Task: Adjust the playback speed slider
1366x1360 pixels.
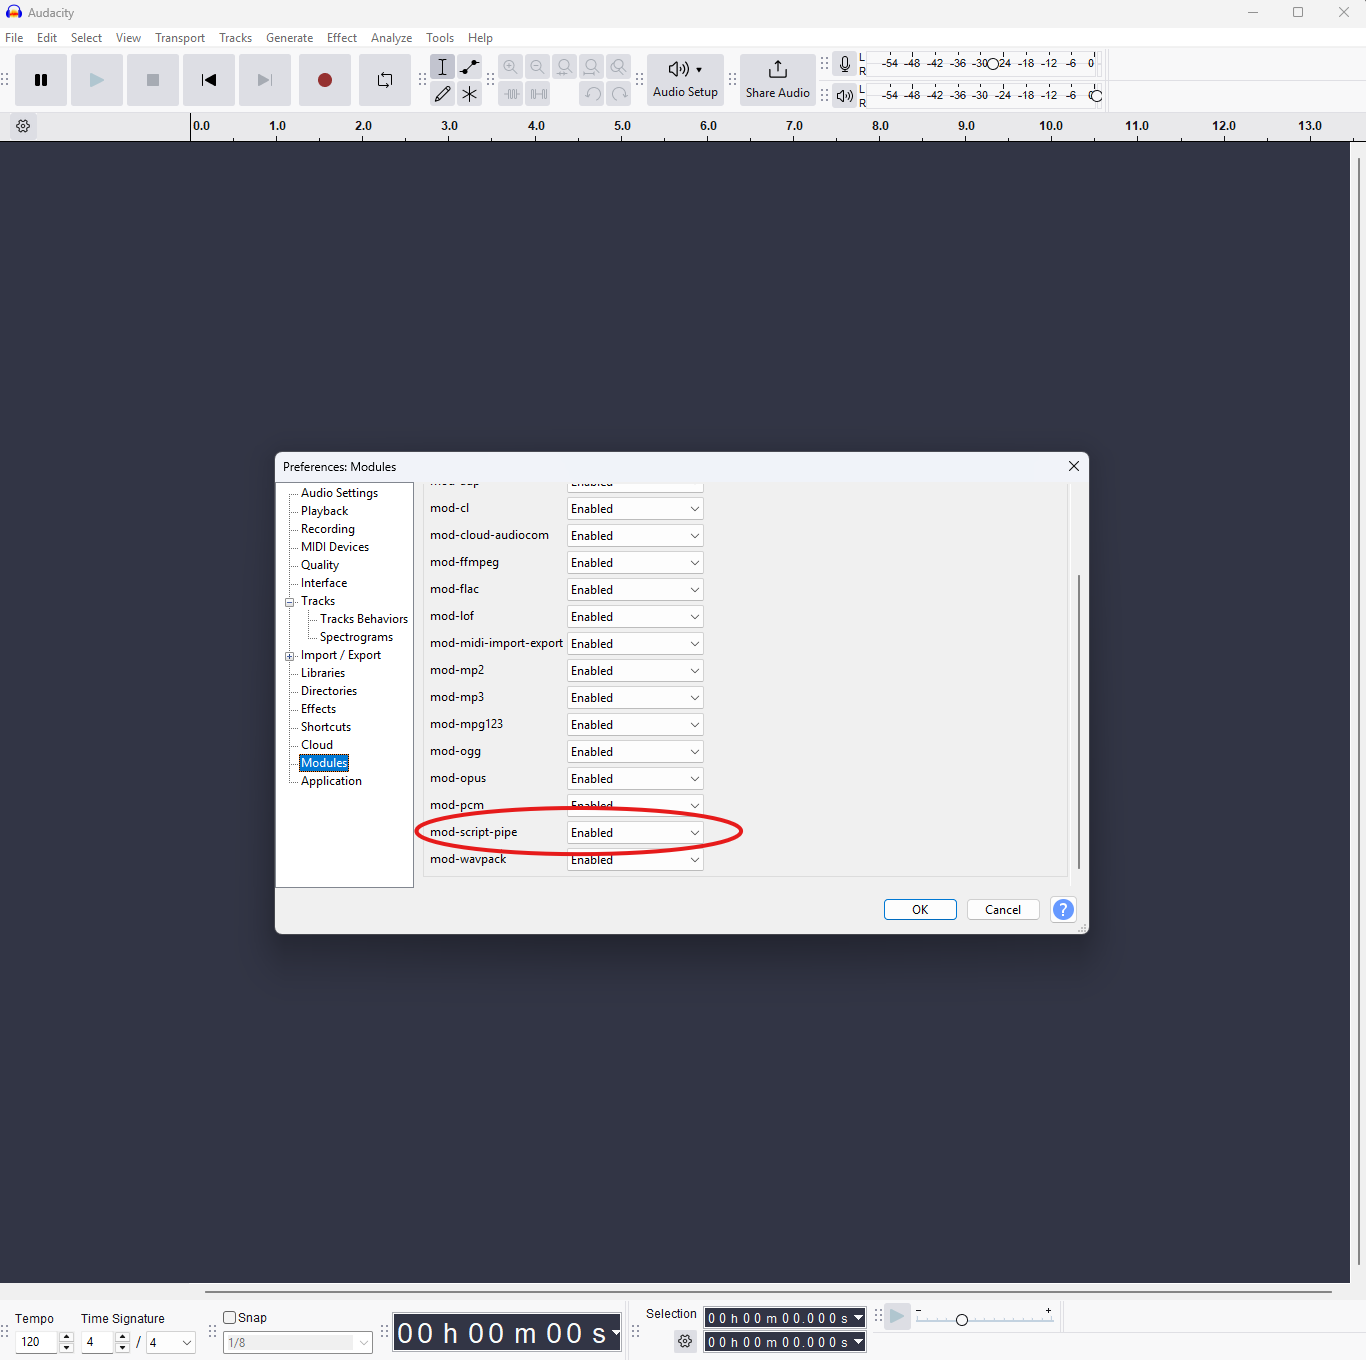Action: tap(963, 1318)
